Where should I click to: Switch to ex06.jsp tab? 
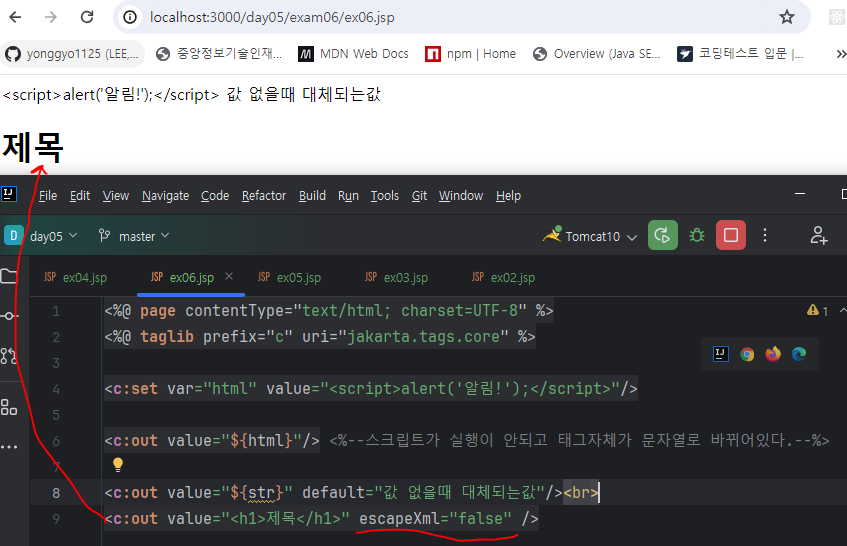tap(183, 278)
